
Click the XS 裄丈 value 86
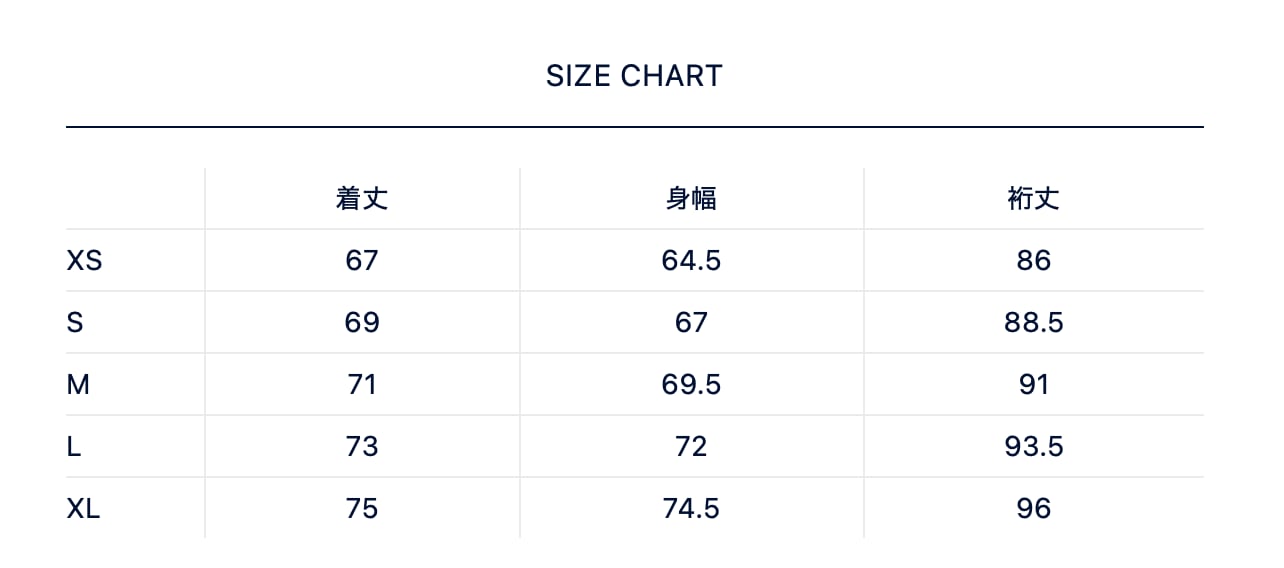tap(1033, 261)
